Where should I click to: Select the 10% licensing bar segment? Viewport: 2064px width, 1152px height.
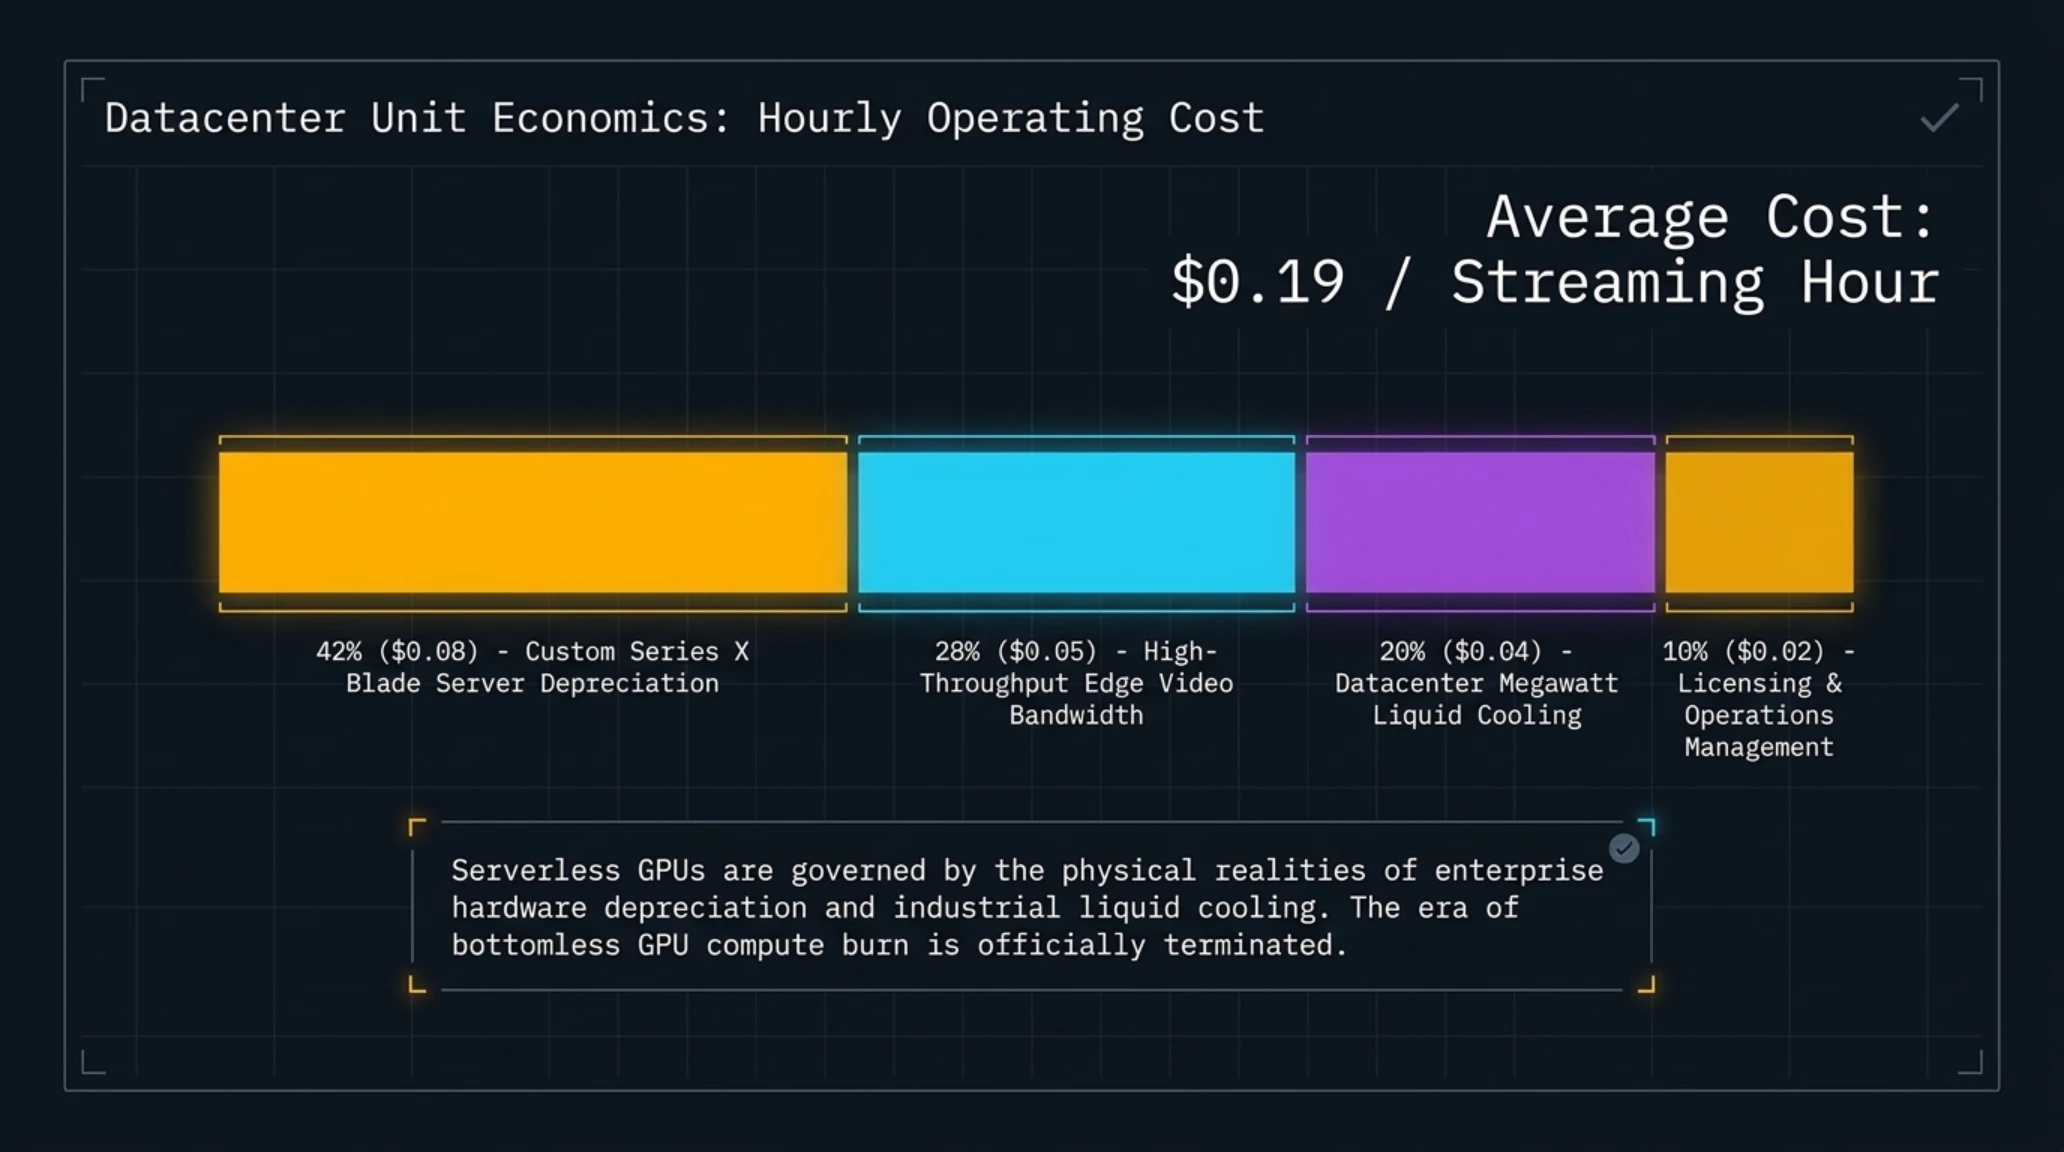click(1759, 523)
